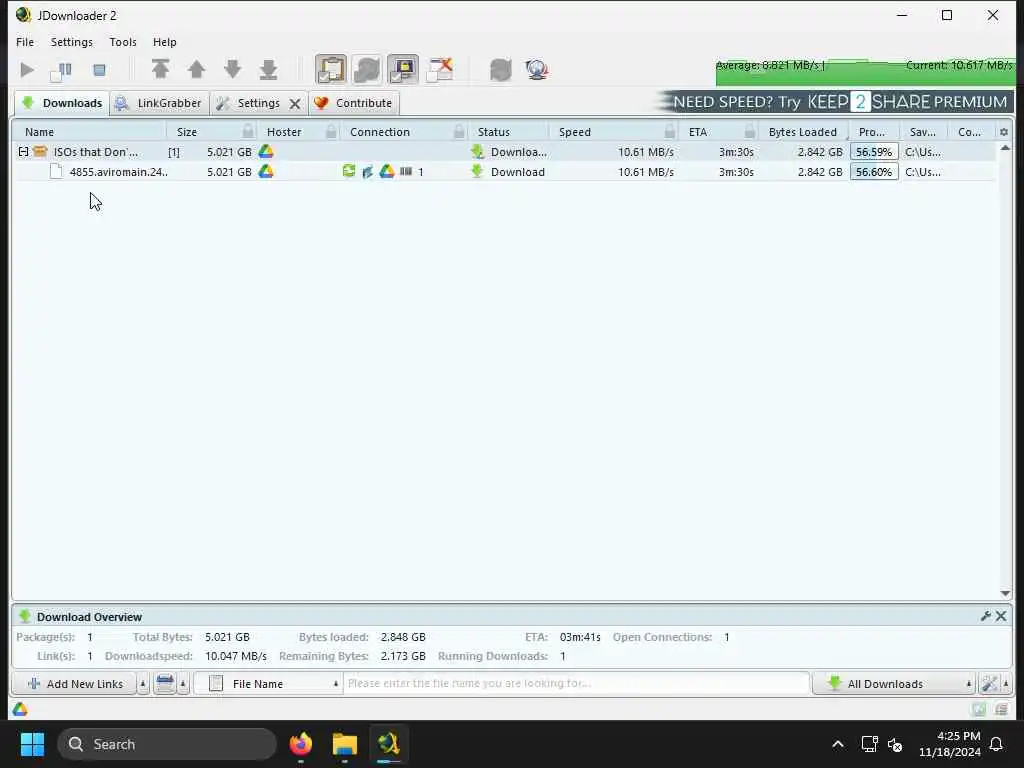Image resolution: width=1024 pixels, height=768 pixels.
Task: Toggle the lock on the Hoster column
Action: [331, 131]
